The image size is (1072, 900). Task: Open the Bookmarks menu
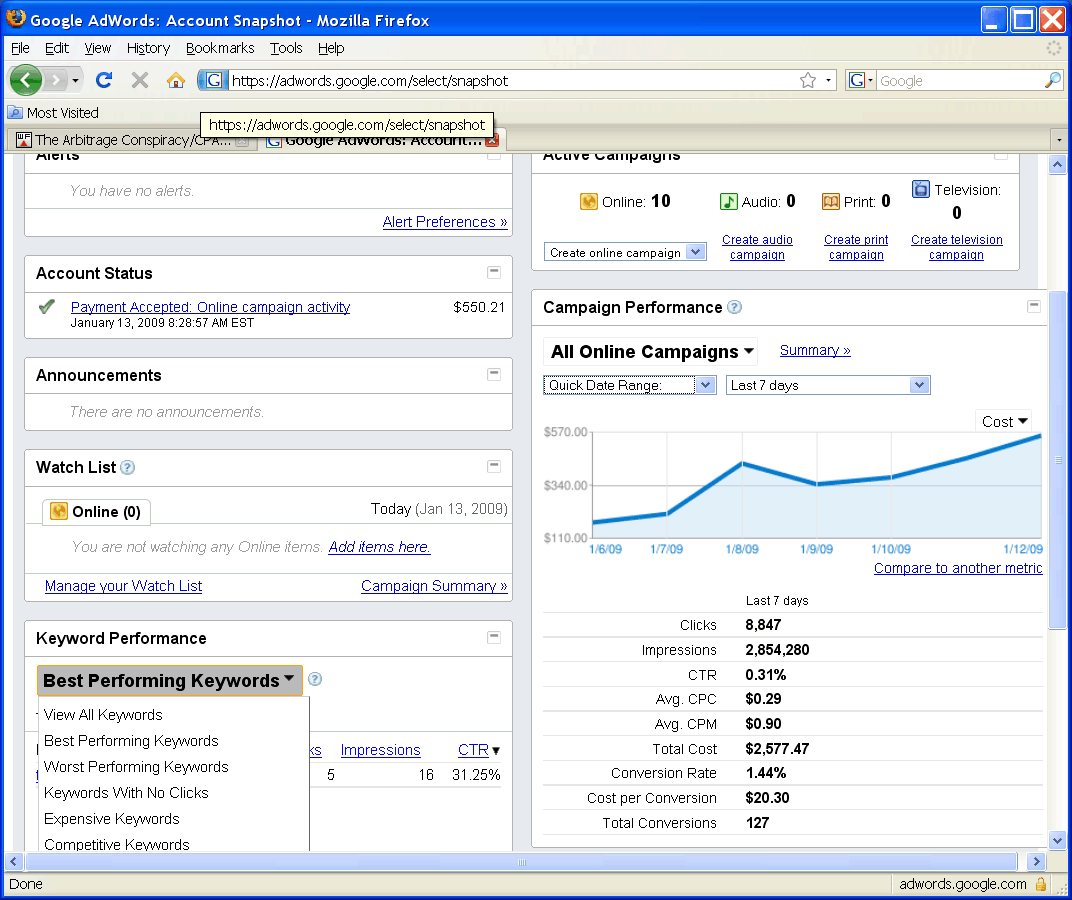(x=220, y=48)
